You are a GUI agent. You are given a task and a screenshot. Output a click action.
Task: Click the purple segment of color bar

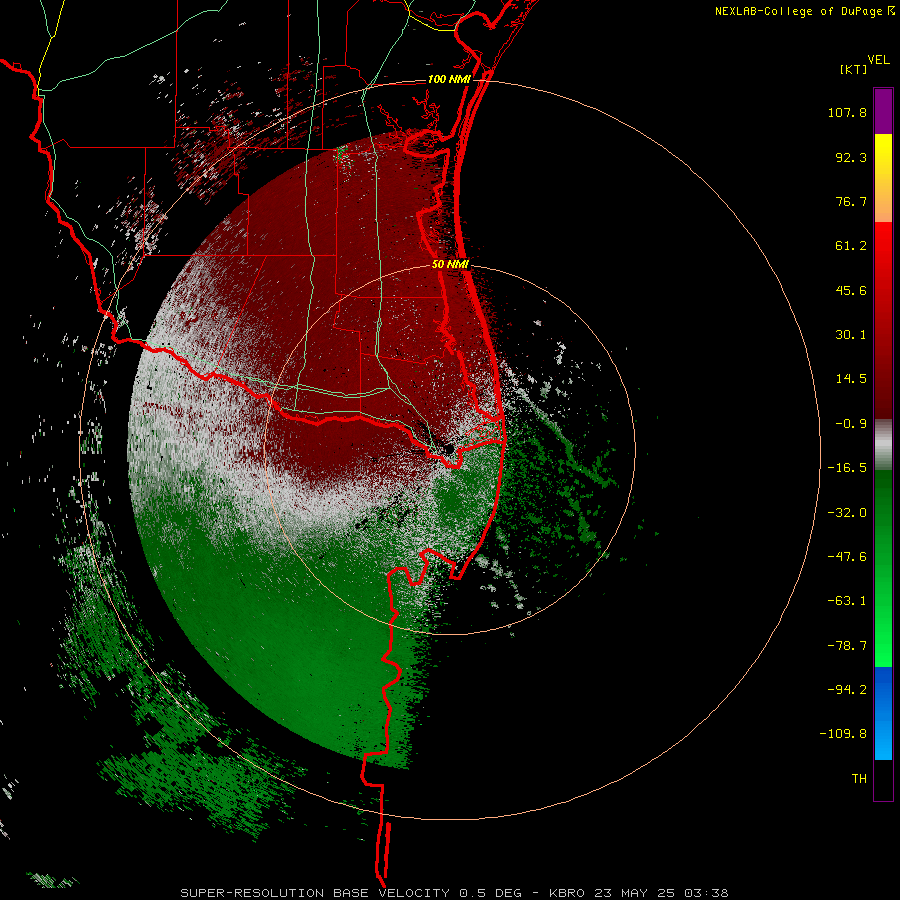[883, 111]
